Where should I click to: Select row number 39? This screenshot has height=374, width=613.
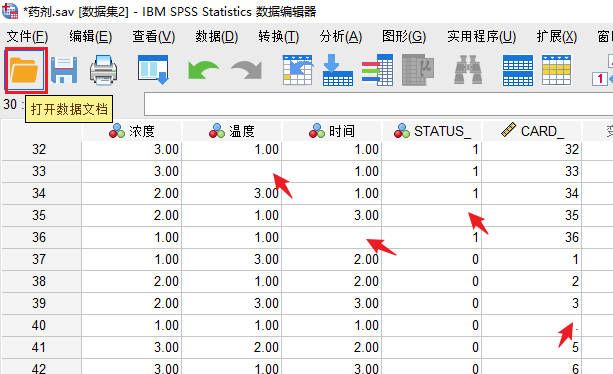39,303
